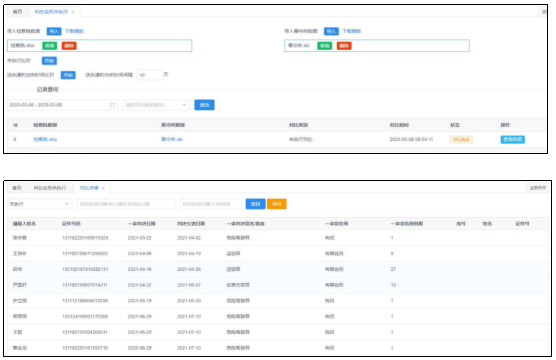Click green 查看 button next to 检察院.xlsx
556x360 pixels.
point(50,46)
